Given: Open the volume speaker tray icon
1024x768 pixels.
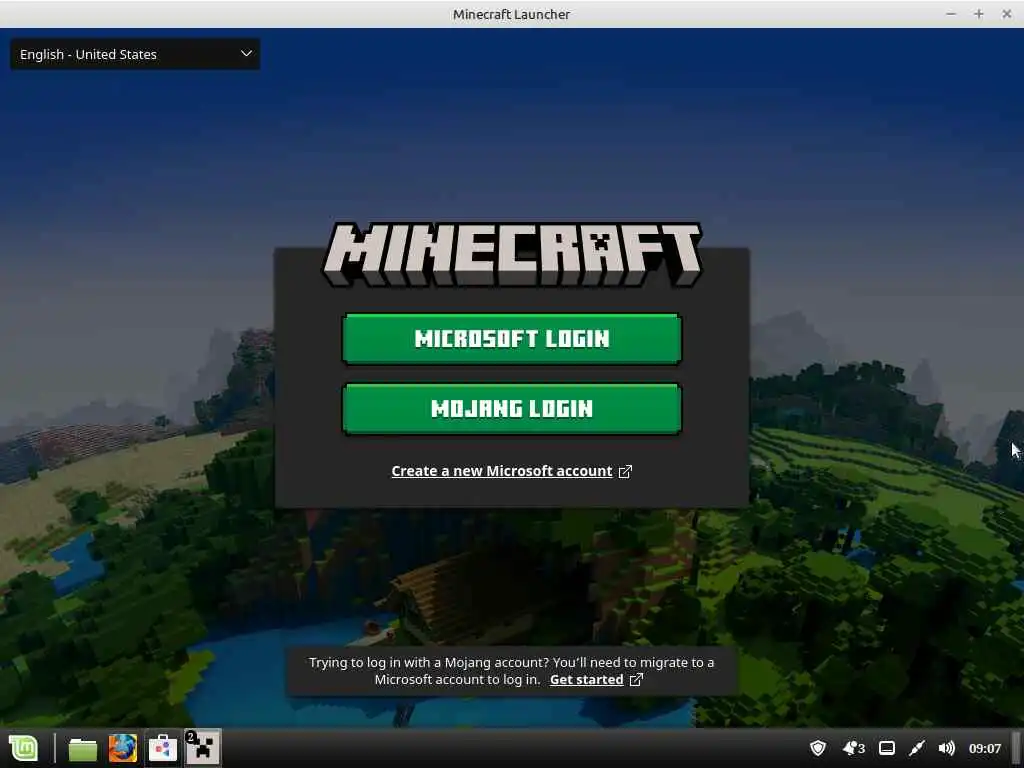Looking at the screenshot, I should coord(946,748).
